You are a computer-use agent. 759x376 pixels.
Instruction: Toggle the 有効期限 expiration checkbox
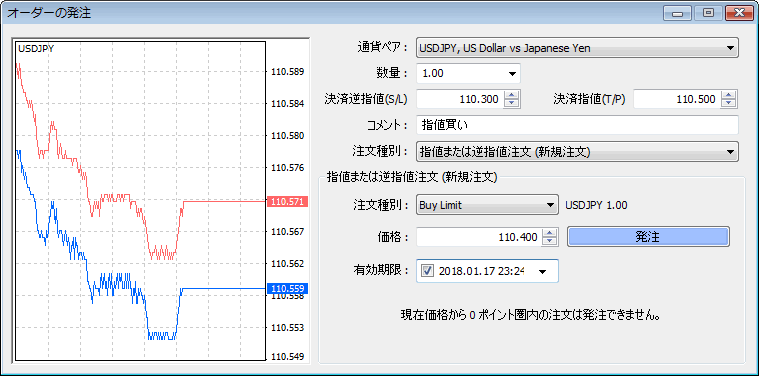click(x=427, y=271)
